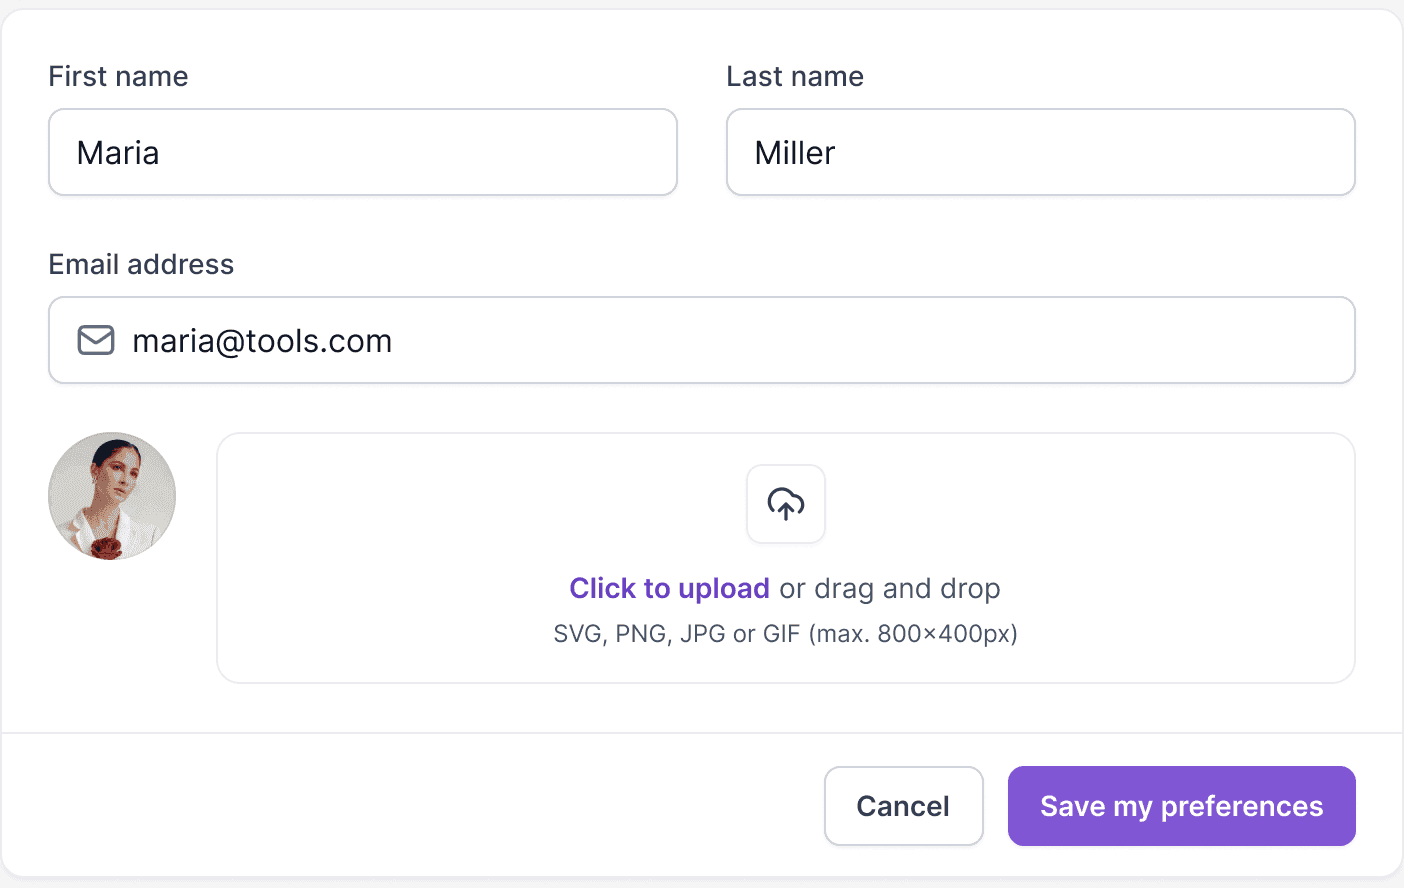
Task: Click the envelope icon in the email field
Action: click(96, 340)
